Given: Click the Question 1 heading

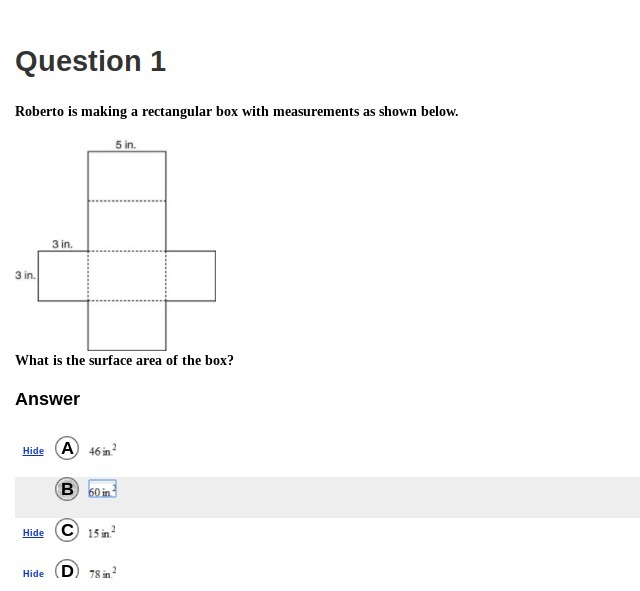Looking at the screenshot, I should (x=90, y=61).
